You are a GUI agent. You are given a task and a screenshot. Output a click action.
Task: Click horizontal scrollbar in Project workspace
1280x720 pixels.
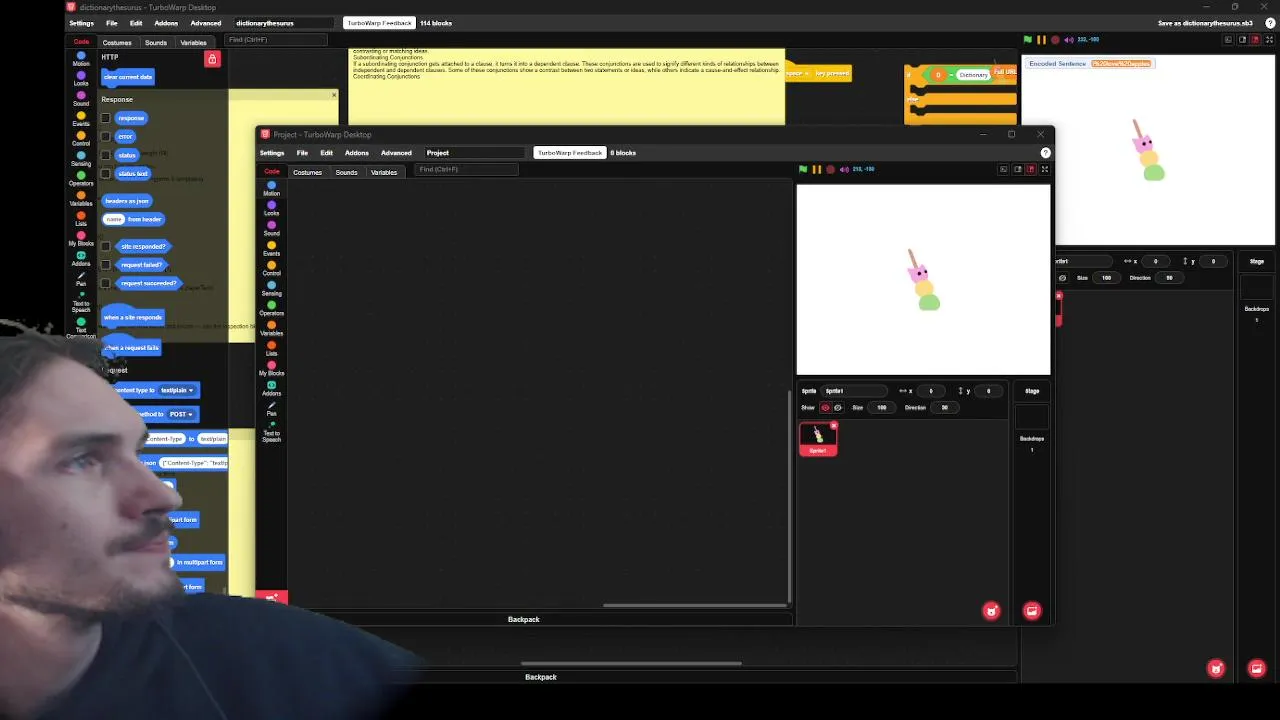pyautogui.click(x=694, y=605)
